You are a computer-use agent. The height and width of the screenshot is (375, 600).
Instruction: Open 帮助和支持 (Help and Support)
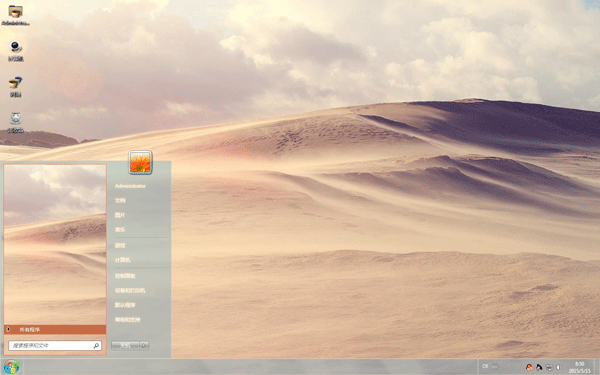click(x=127, y=320)
